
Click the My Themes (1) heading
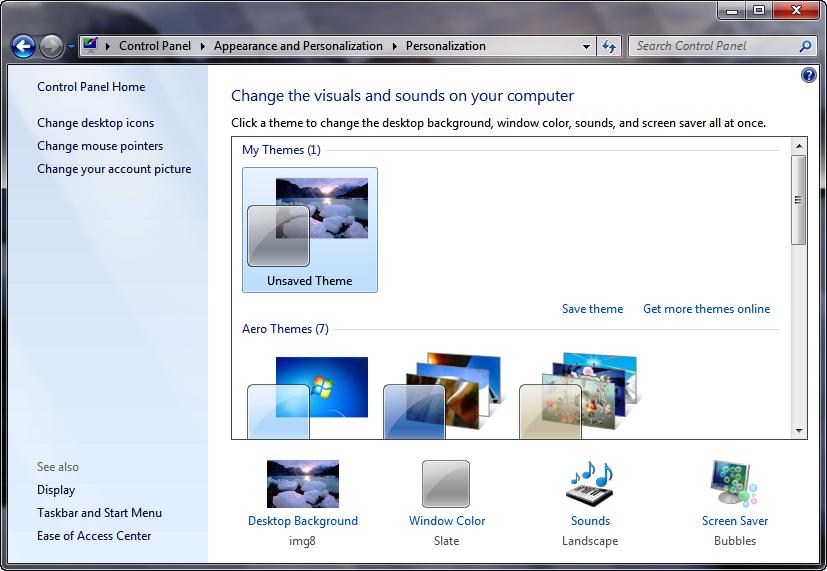[281, 150]
